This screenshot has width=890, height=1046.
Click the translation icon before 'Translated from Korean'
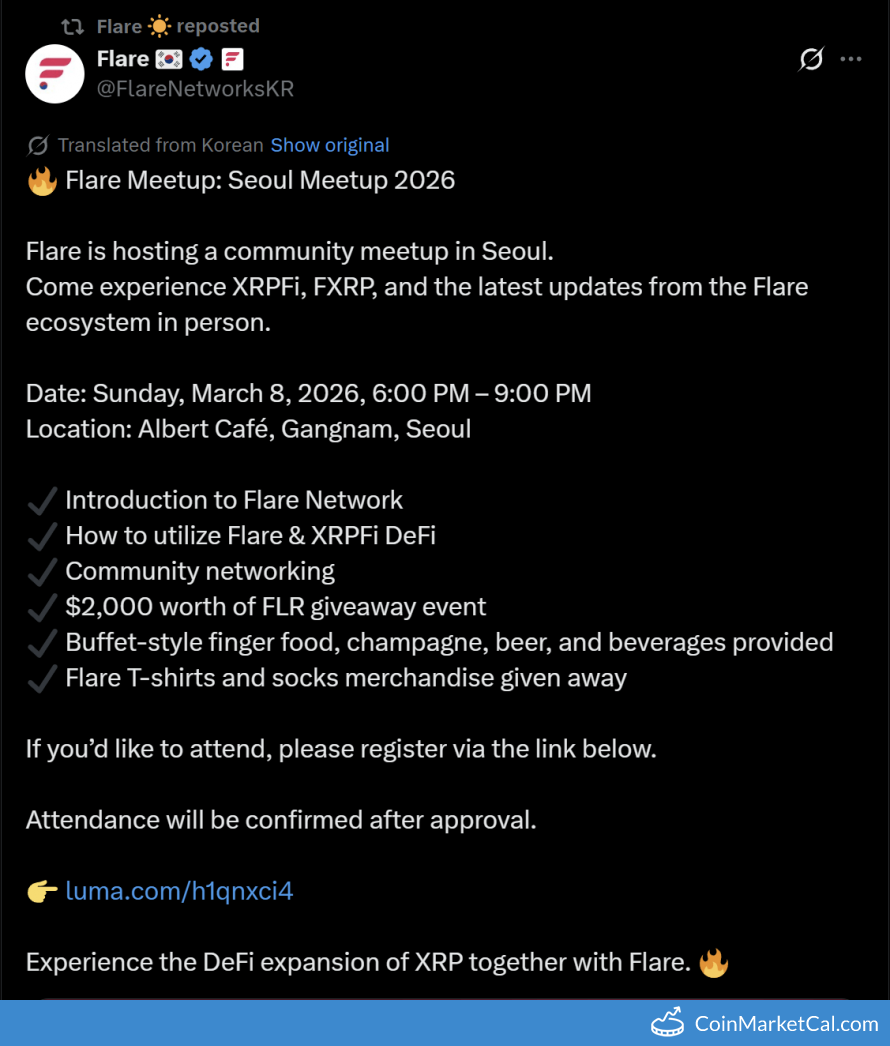[38, 145]
